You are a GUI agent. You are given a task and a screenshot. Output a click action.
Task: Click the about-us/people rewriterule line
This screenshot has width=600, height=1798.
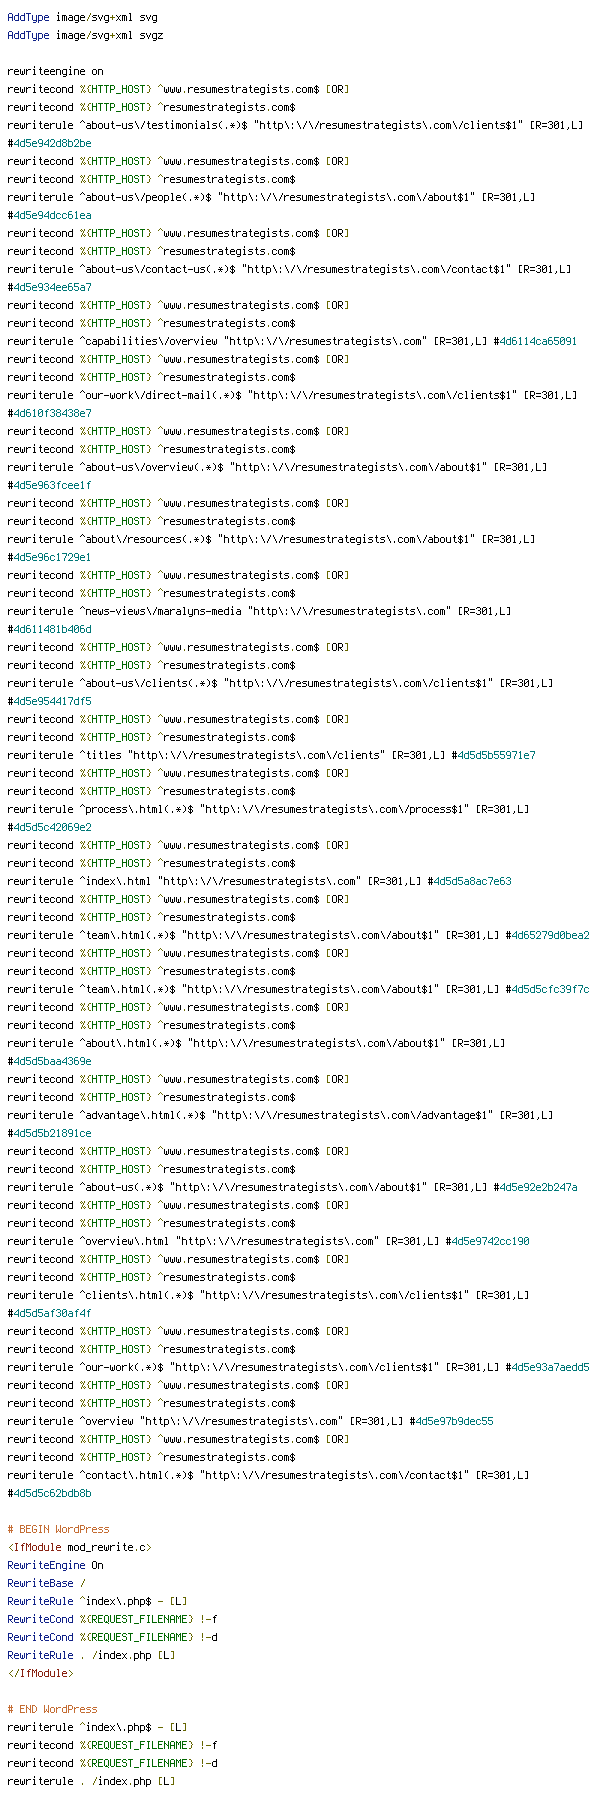click(x=271, y=198)
